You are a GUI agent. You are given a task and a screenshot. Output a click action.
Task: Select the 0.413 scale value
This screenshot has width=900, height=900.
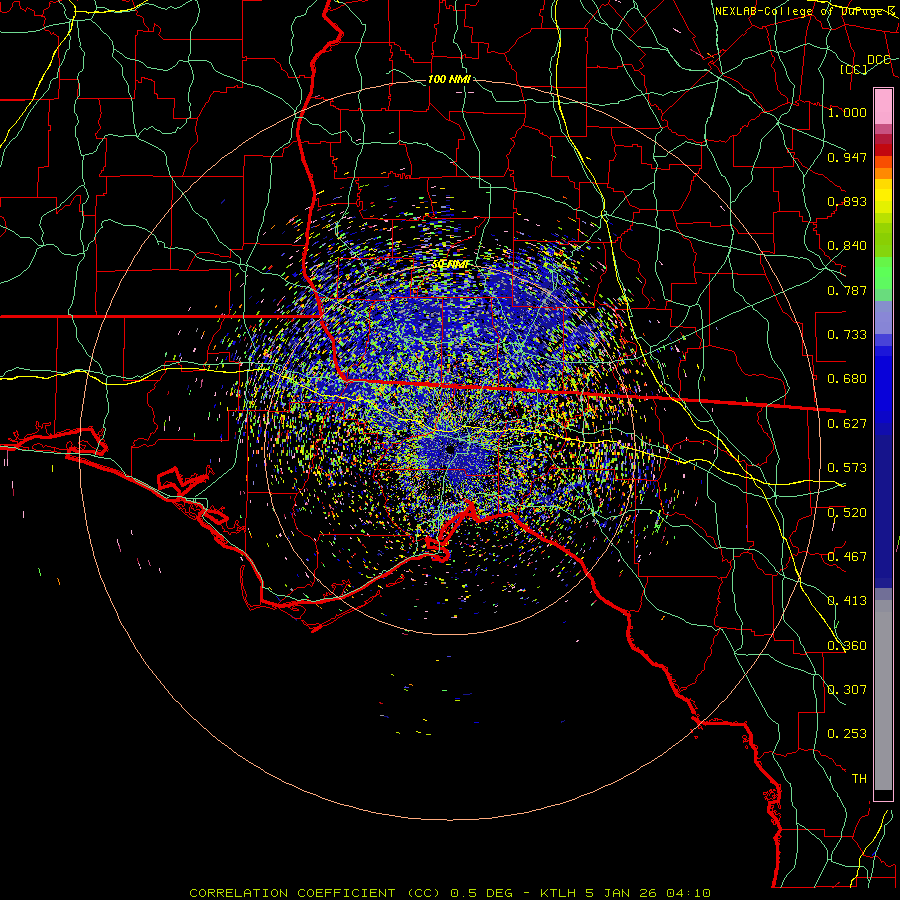847,601
